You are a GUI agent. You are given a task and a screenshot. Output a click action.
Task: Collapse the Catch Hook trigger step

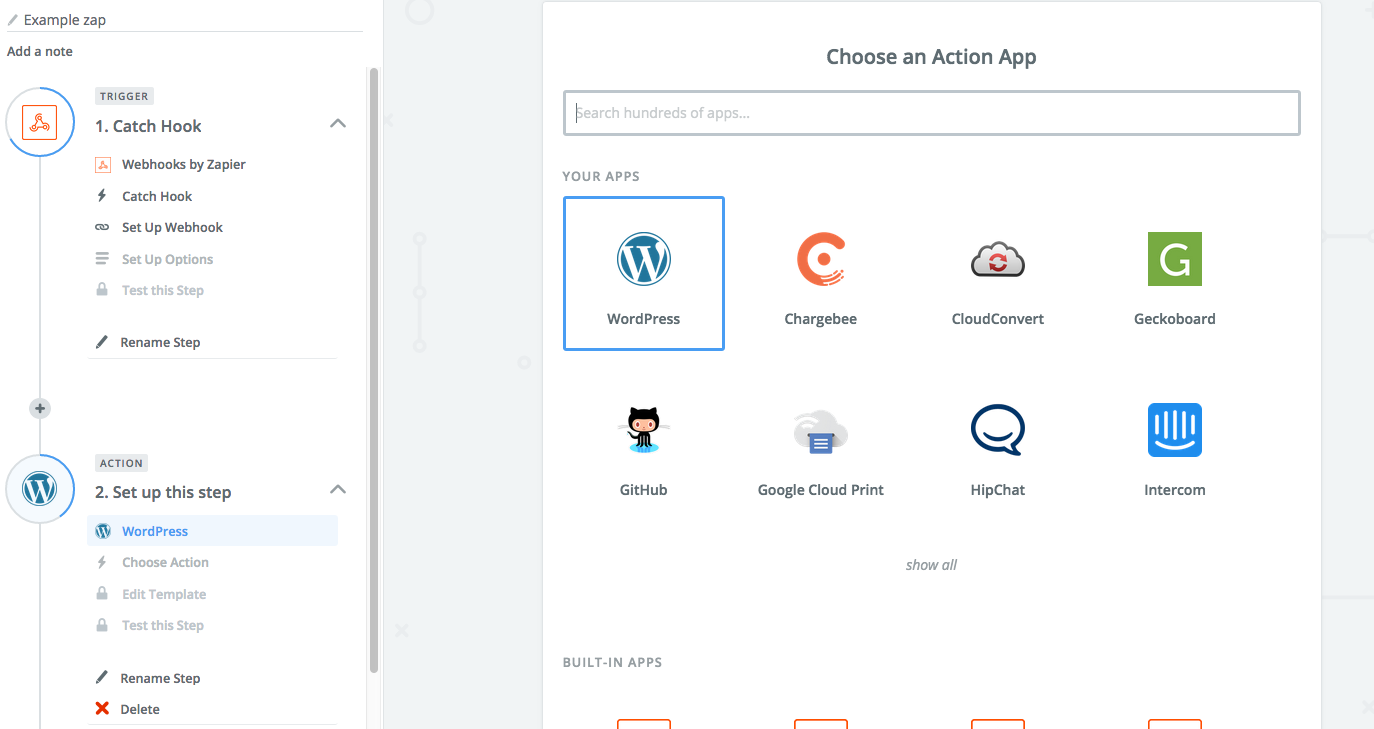click(338, 124)
